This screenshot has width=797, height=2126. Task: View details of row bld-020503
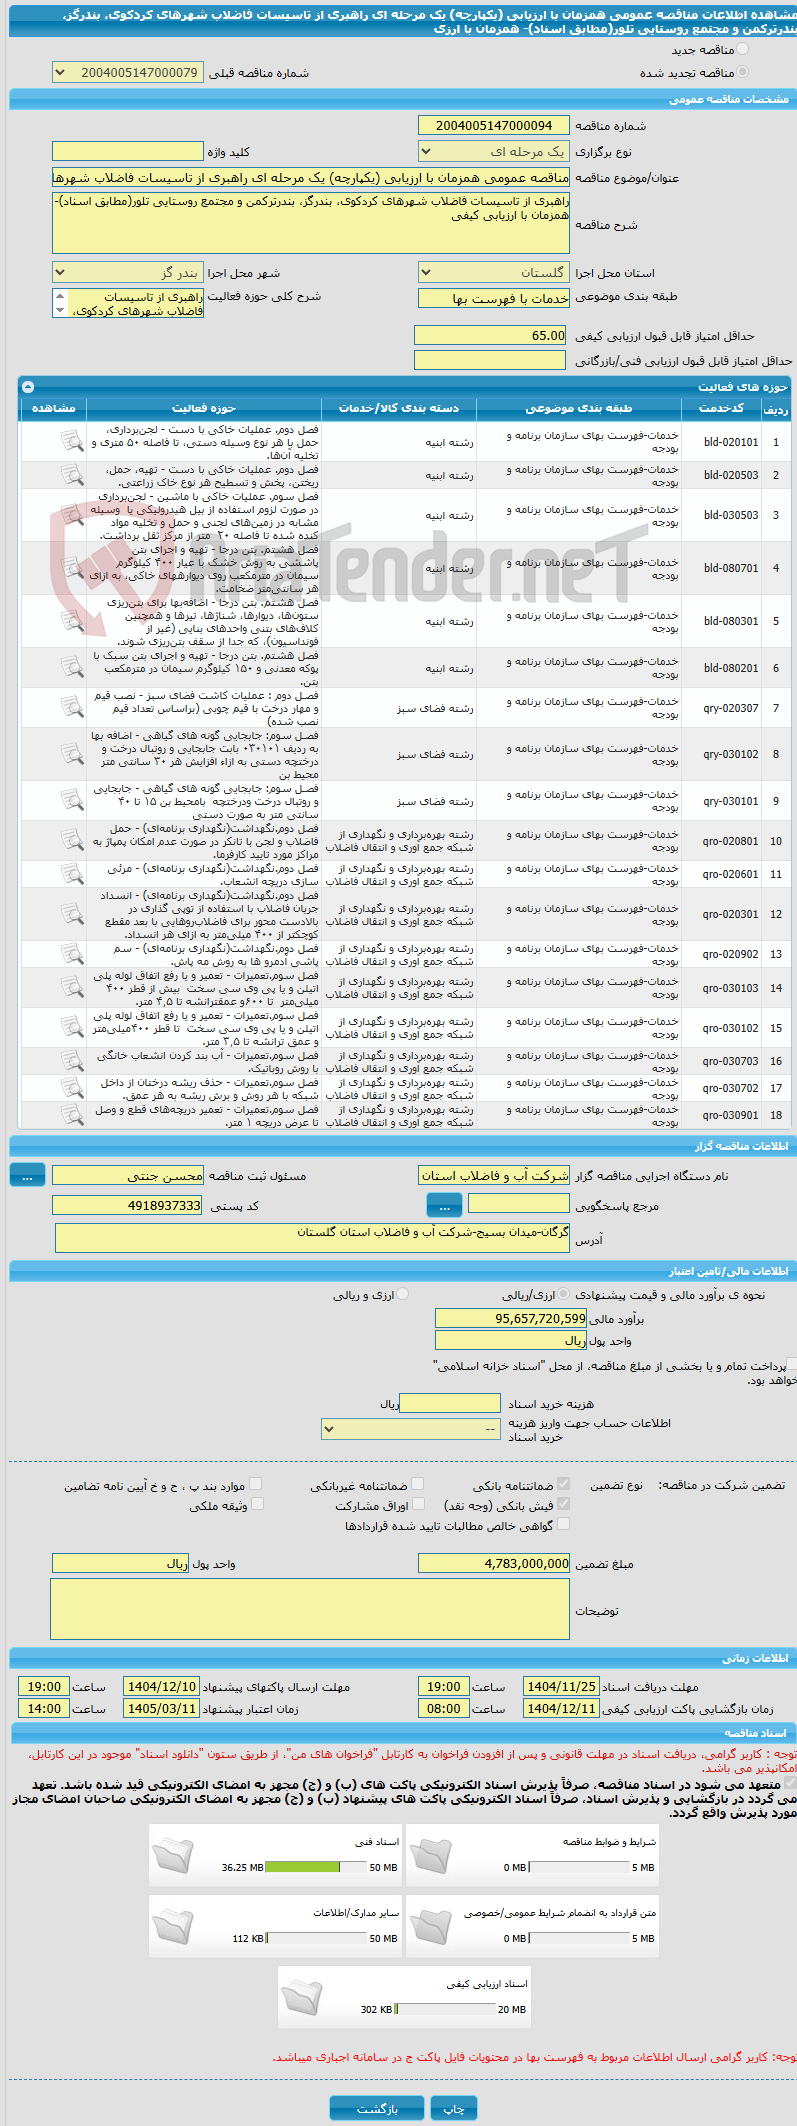click(71, 475)
